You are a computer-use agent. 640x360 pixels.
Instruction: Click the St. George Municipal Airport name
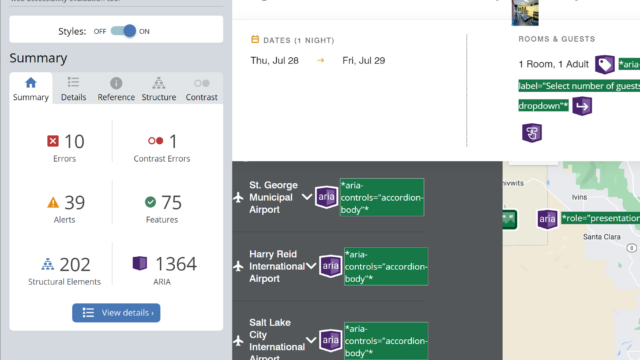[x=273, y=198]
